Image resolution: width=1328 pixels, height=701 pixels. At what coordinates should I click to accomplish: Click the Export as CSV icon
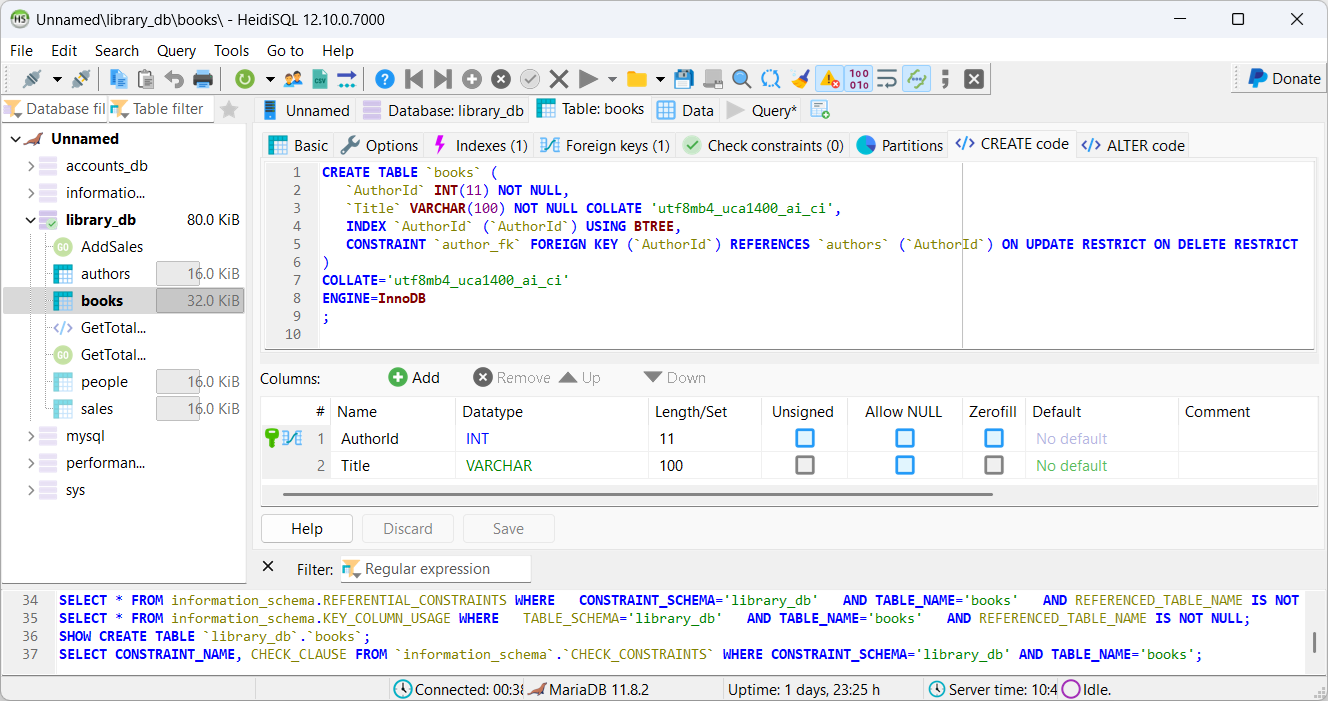[x=320, y=79]
